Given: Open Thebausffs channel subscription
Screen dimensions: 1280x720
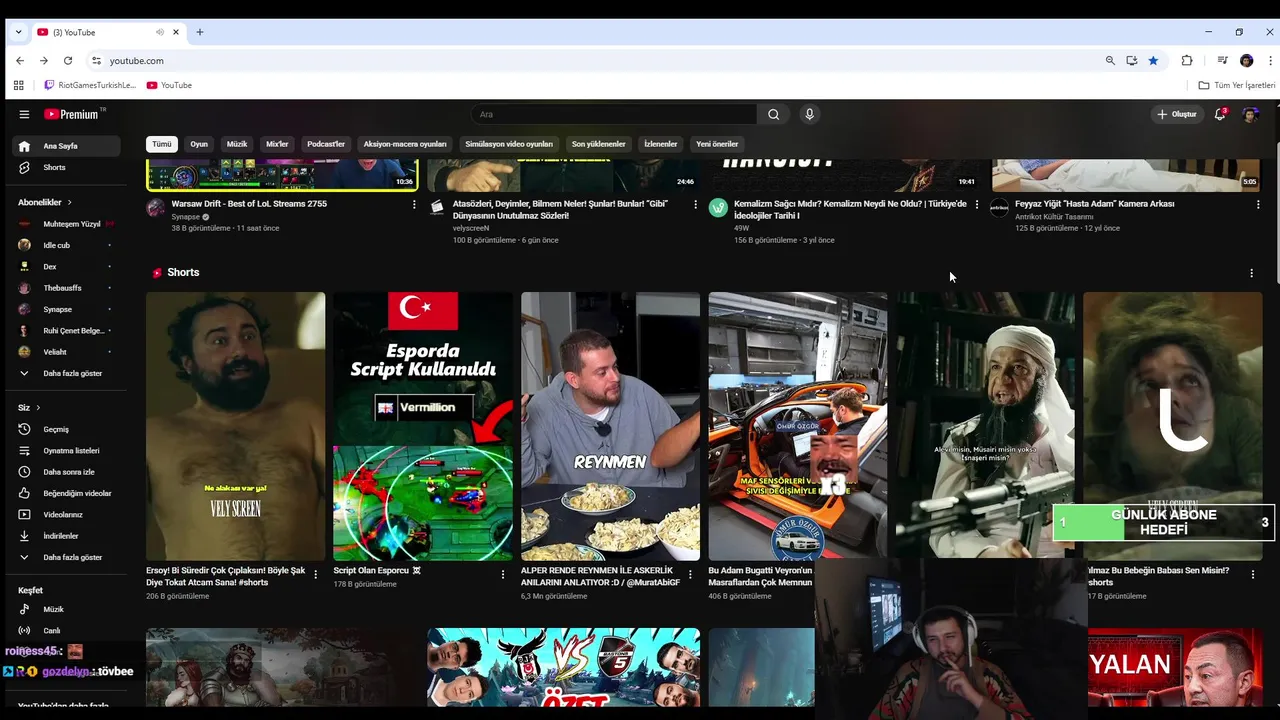Looking at the screenshot, I should 67,288.
